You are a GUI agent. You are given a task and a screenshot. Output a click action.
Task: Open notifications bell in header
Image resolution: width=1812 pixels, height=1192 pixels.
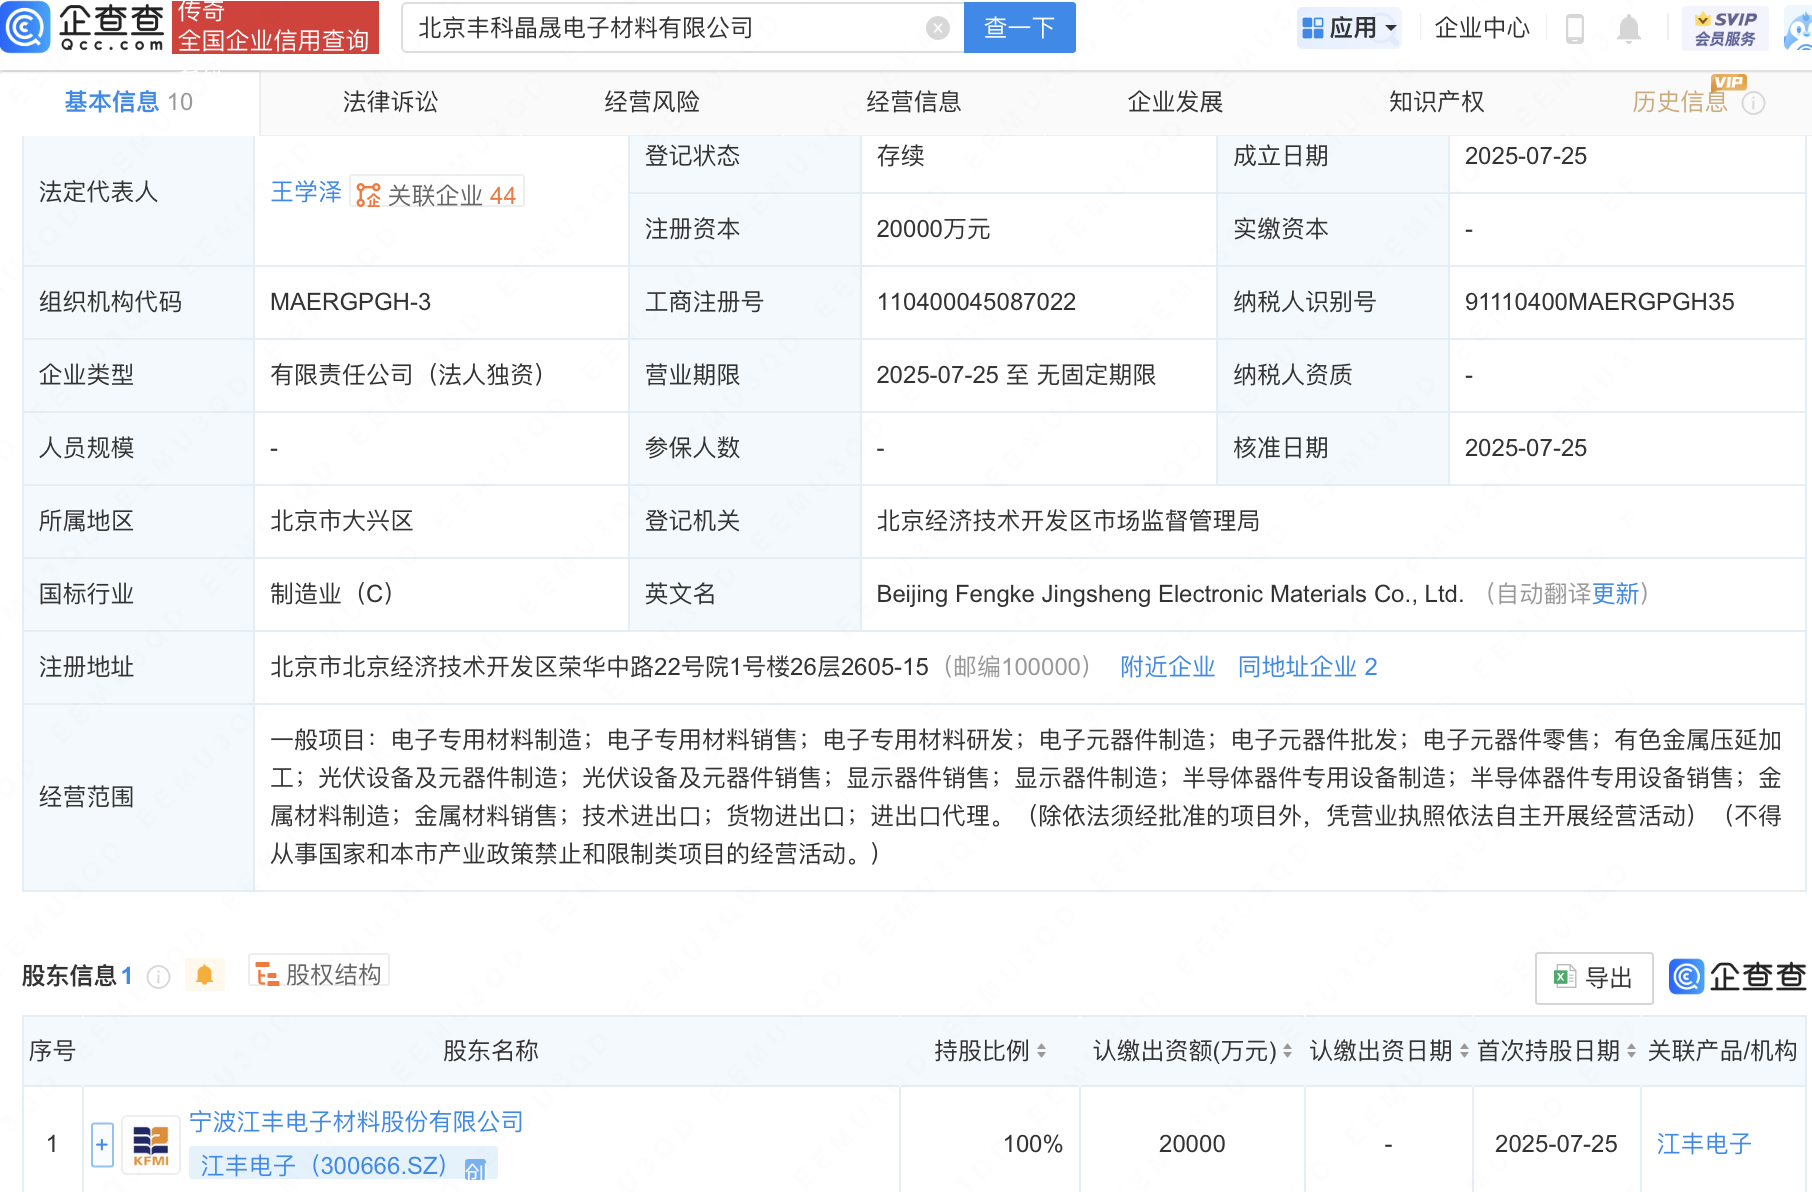pyautogui.click(x=1628, y=29)
